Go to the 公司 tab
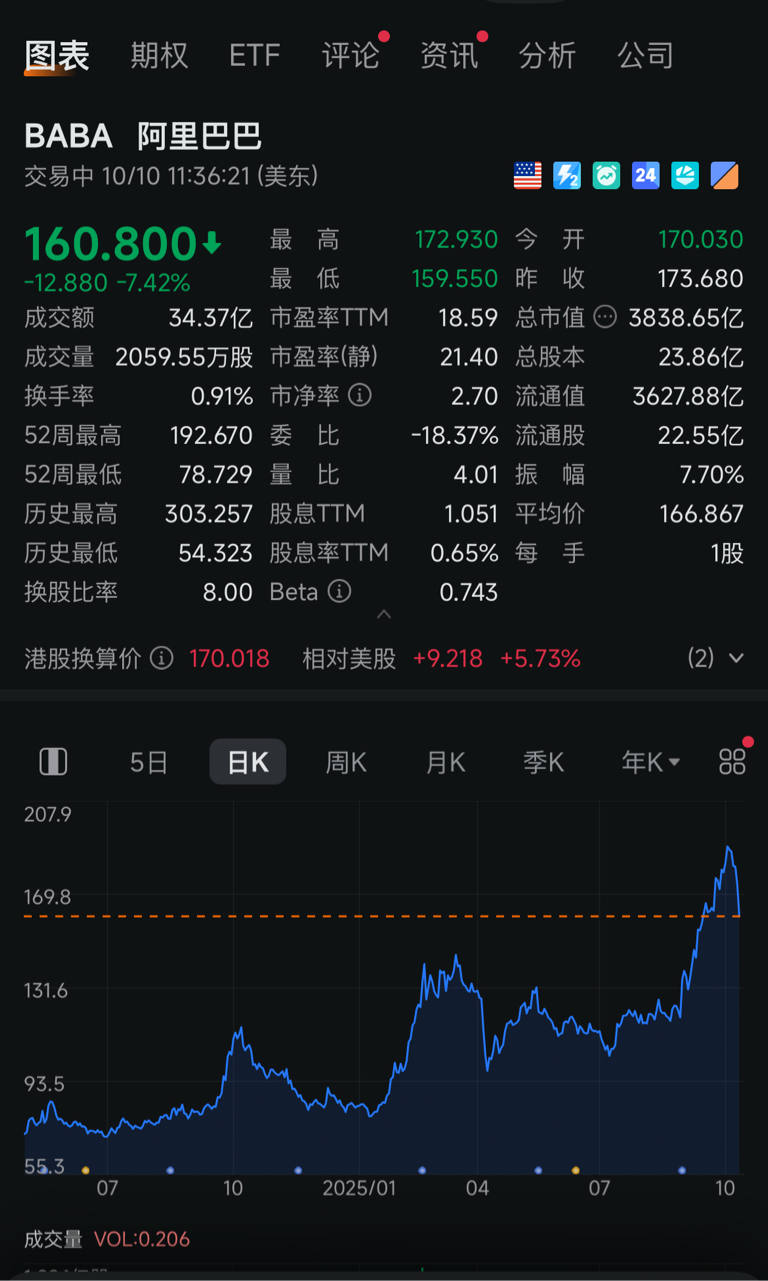 click(x=645, y=55)
